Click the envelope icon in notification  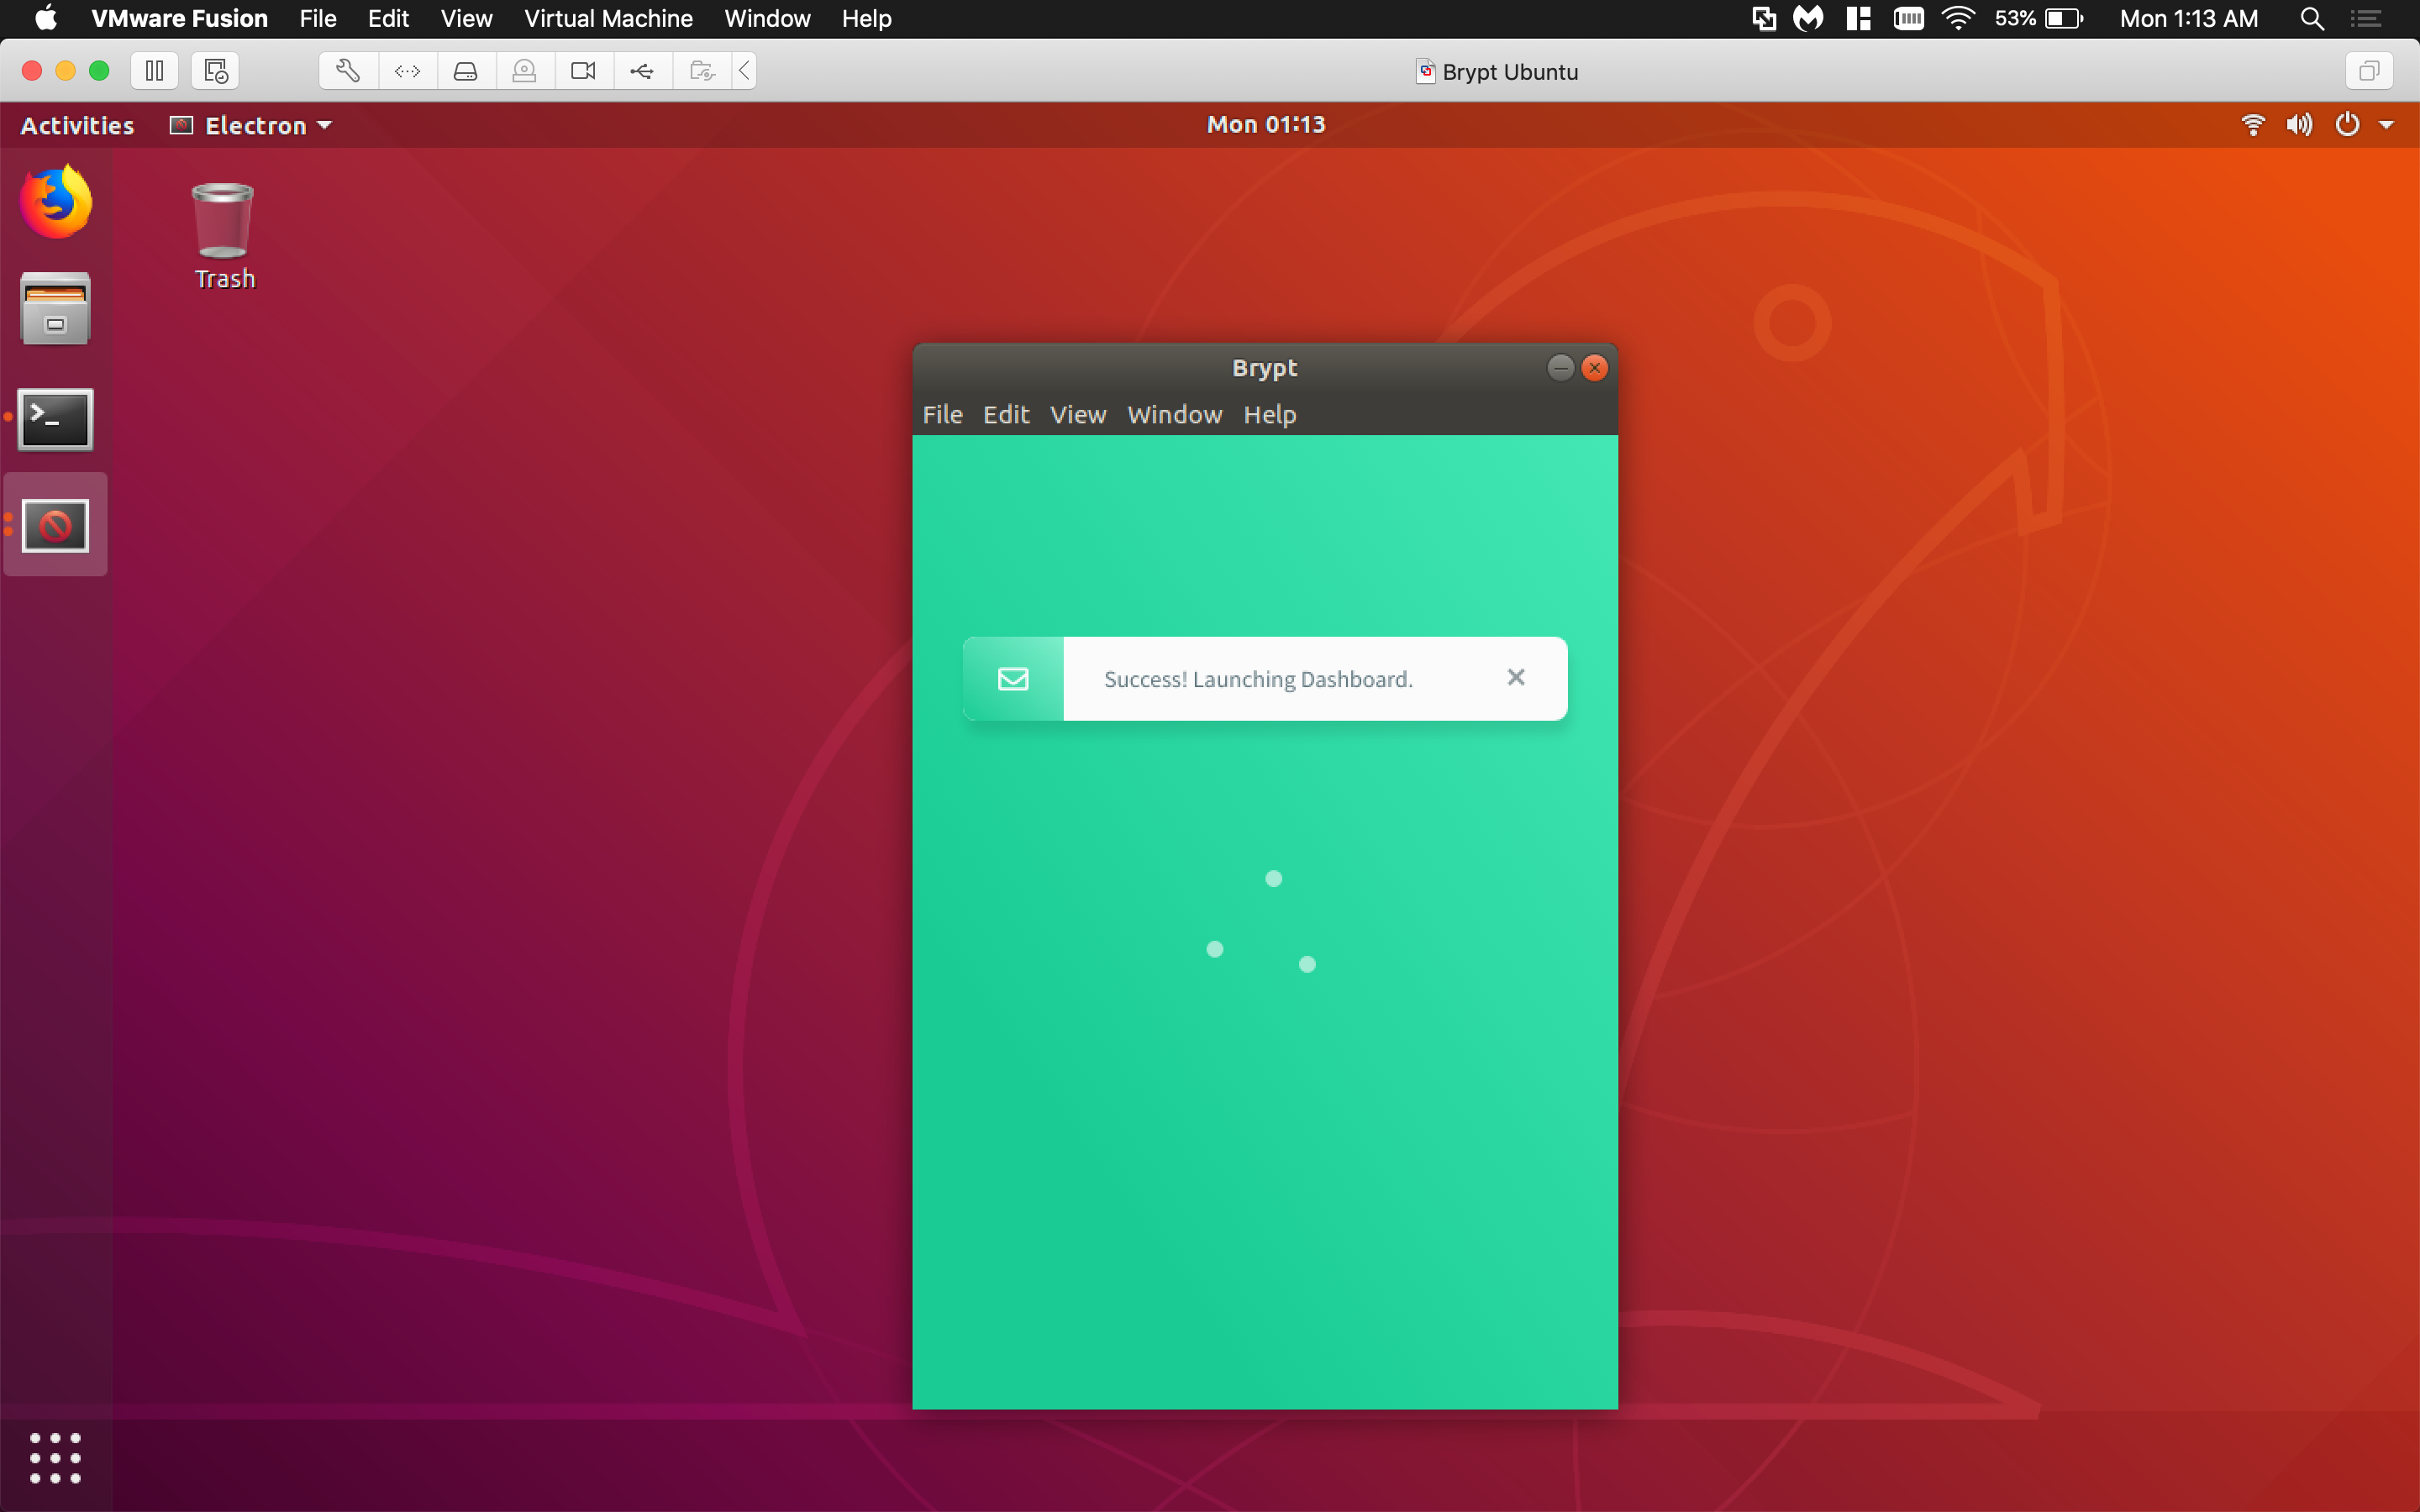(x=1013, y=679)
